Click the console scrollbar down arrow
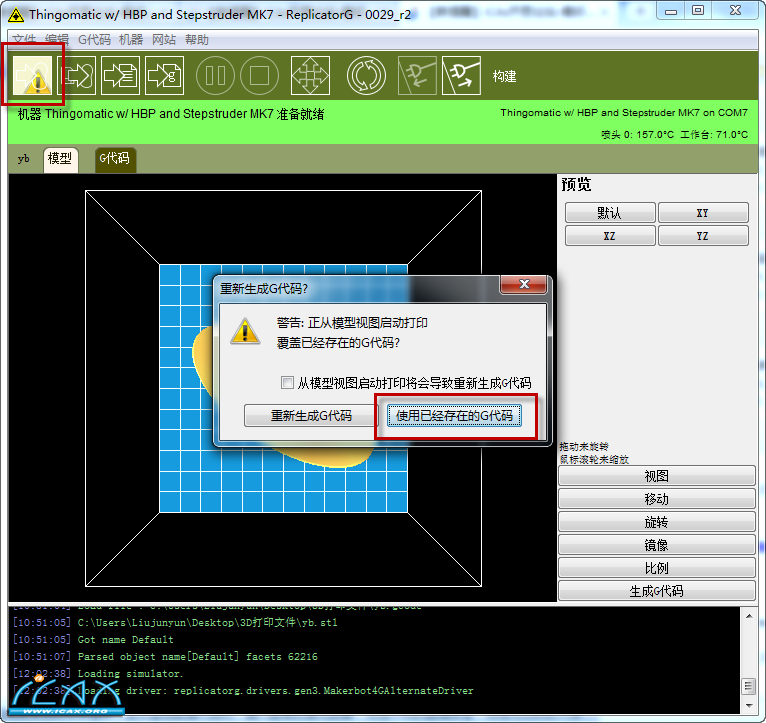This screenshot has width=766, height=723. tap(749, 706)
